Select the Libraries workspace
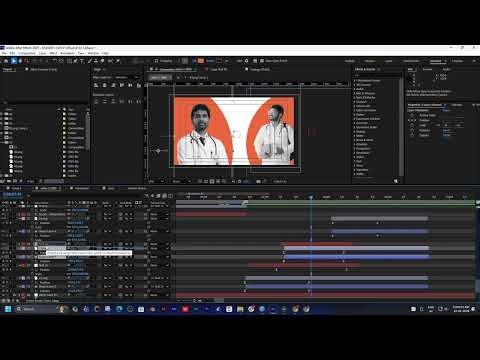Screen dimensions: 480x360 pos(457,61)
